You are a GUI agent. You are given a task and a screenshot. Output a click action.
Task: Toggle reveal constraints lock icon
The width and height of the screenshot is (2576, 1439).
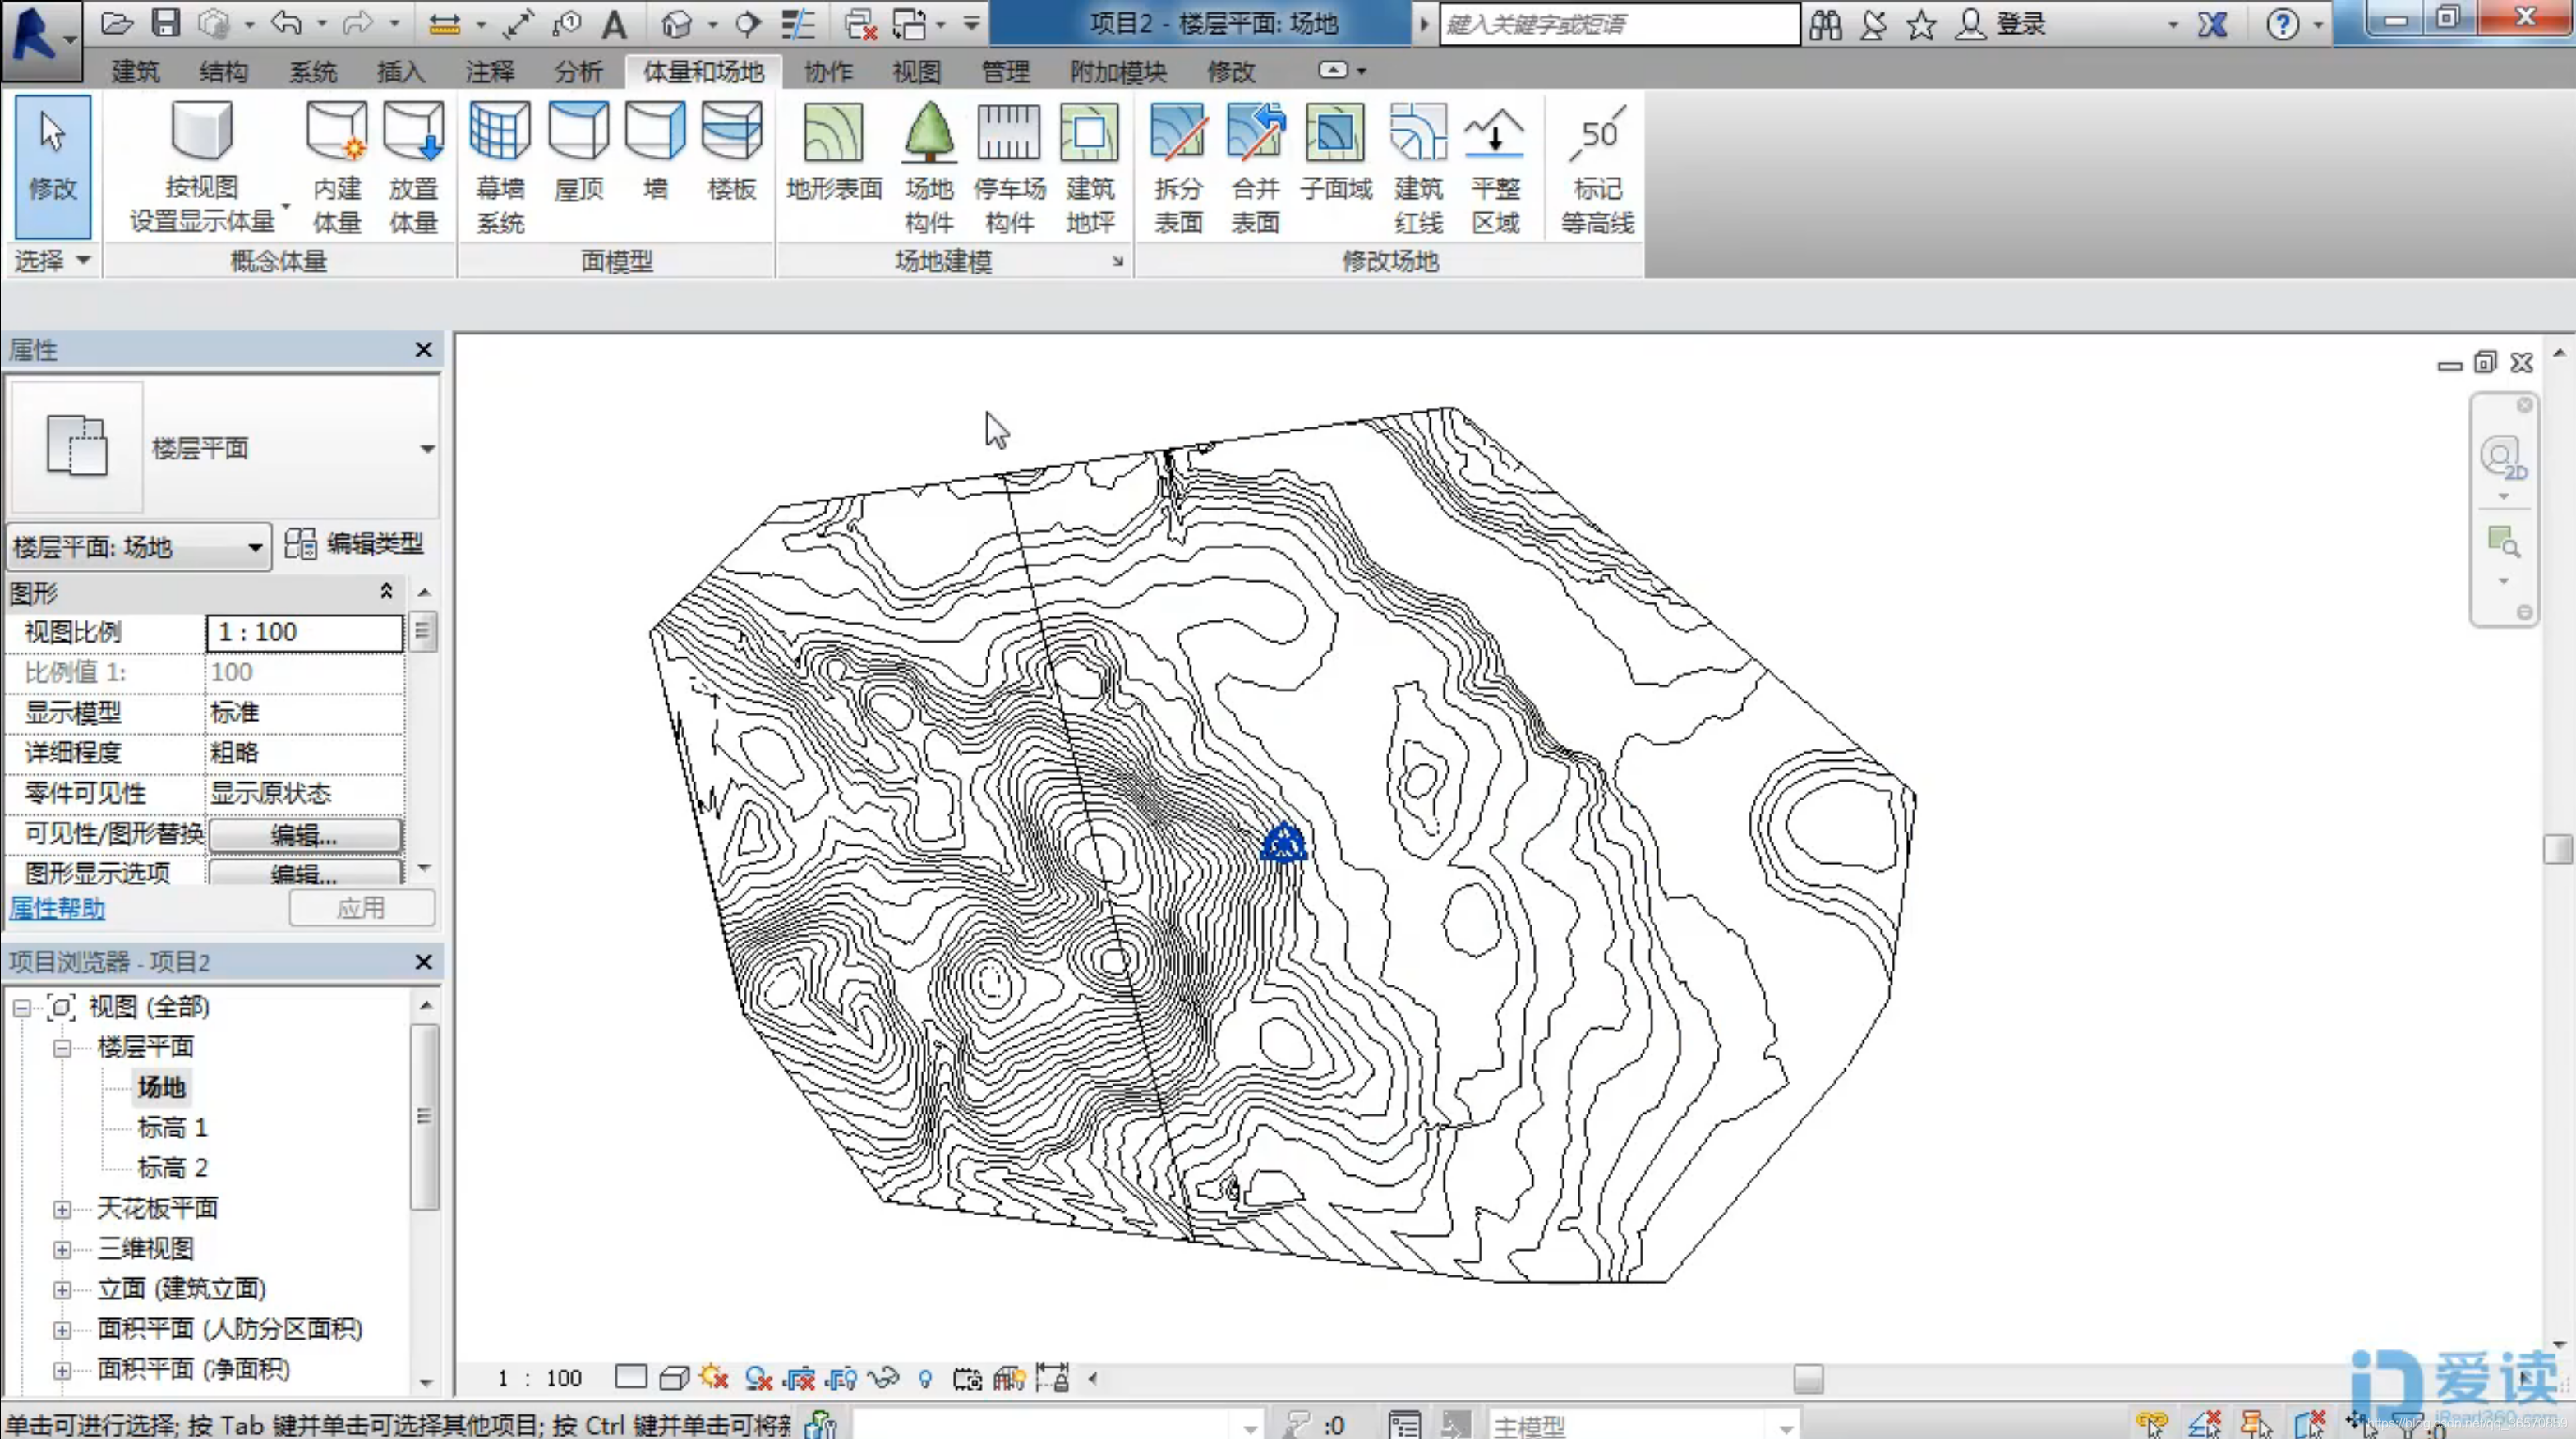[1053, 1378]
